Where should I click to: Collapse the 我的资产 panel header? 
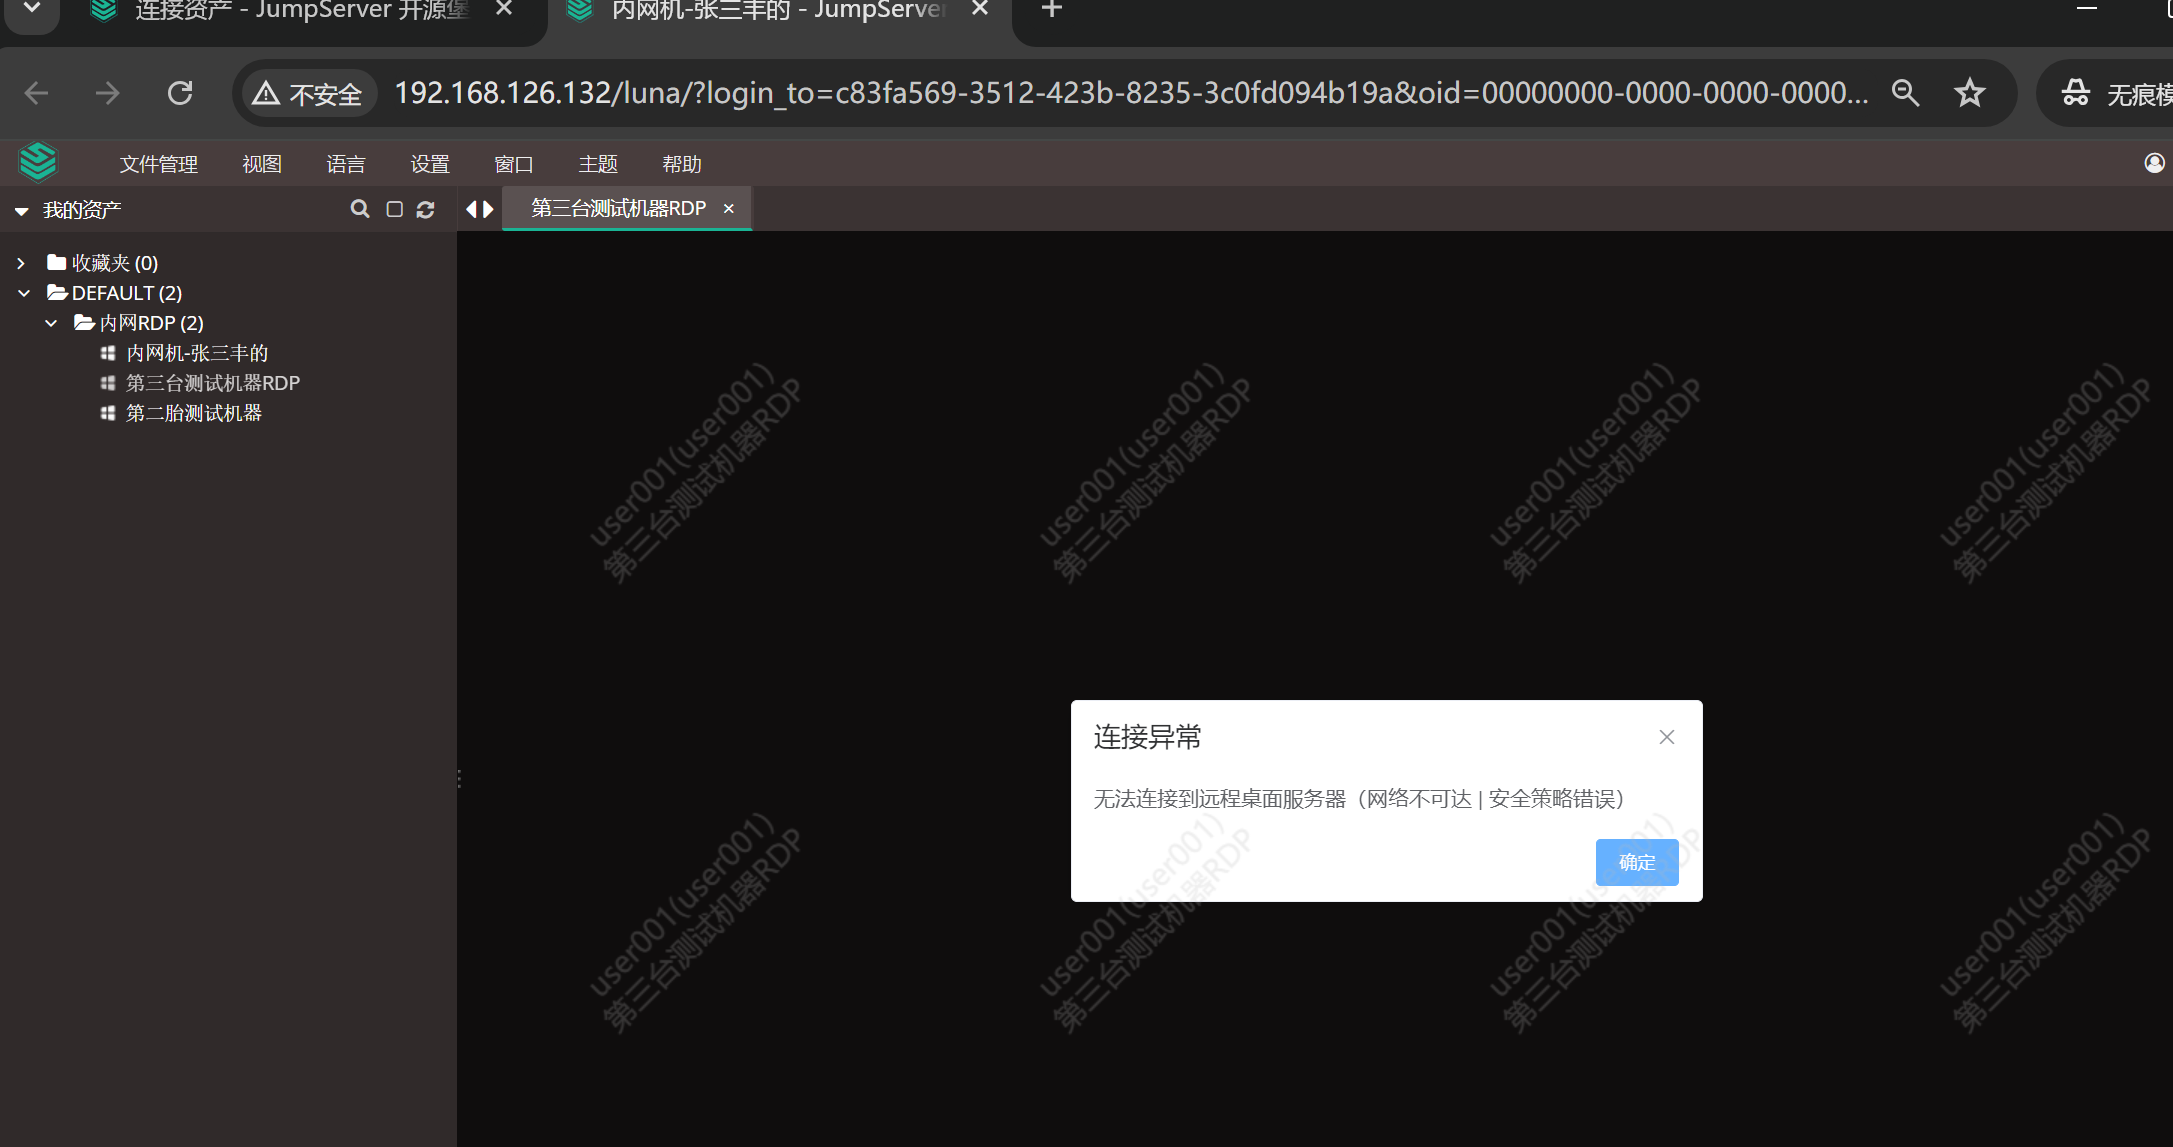(22, 211)
